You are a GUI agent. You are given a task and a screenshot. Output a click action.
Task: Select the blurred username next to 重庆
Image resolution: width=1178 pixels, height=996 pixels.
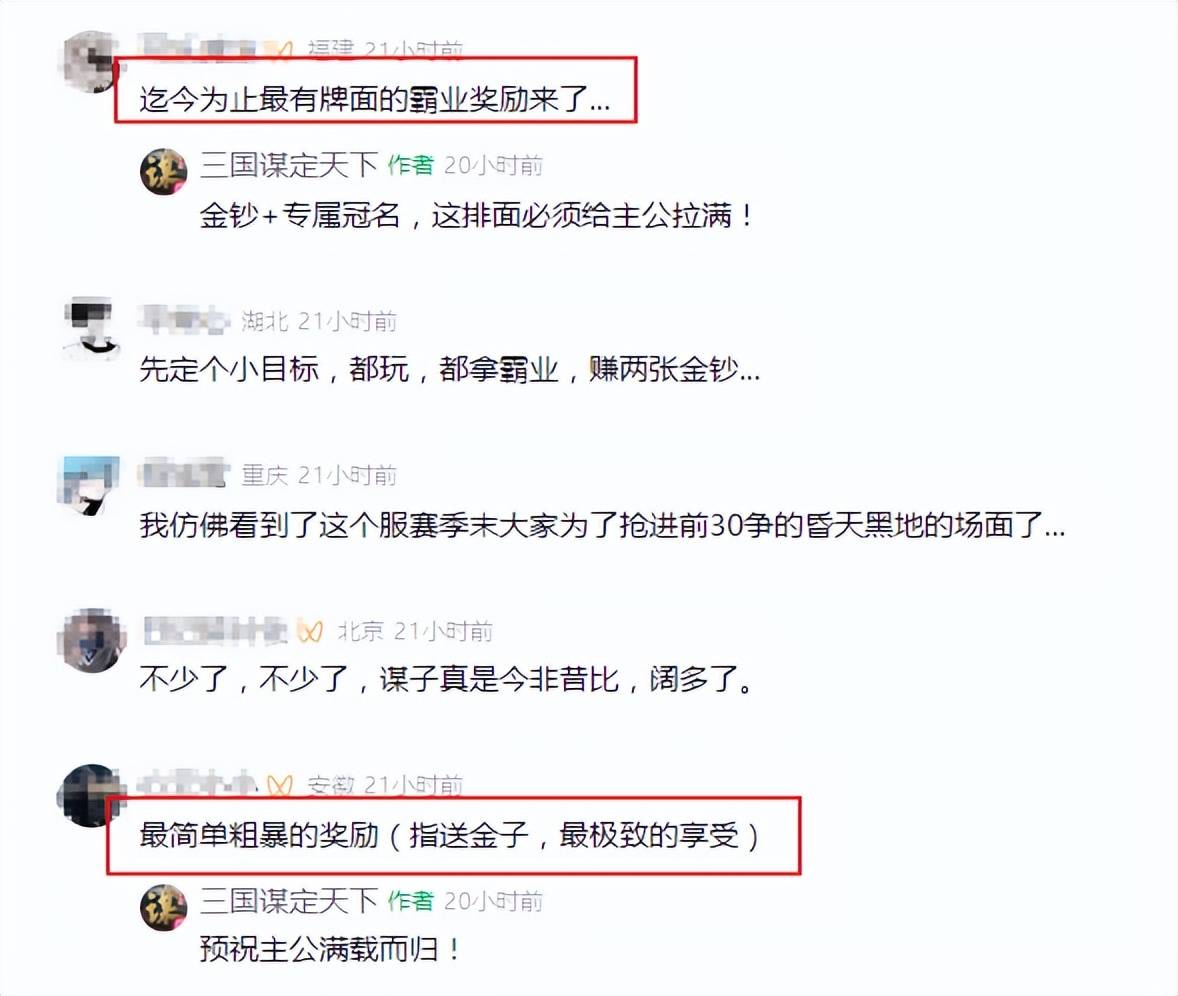(x=184, y=475)
